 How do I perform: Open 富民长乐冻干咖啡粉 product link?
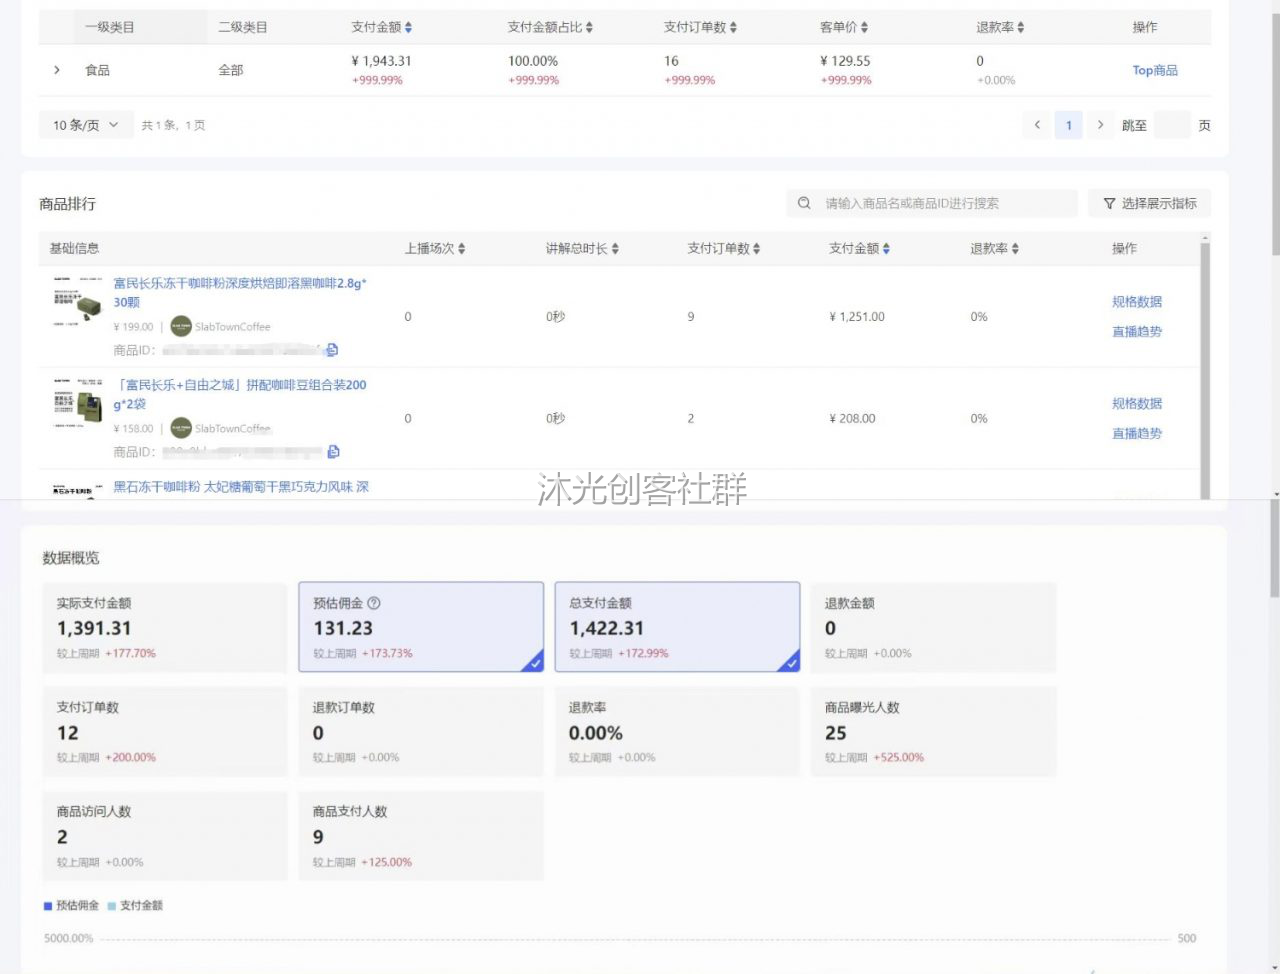(x=240, y=292)
